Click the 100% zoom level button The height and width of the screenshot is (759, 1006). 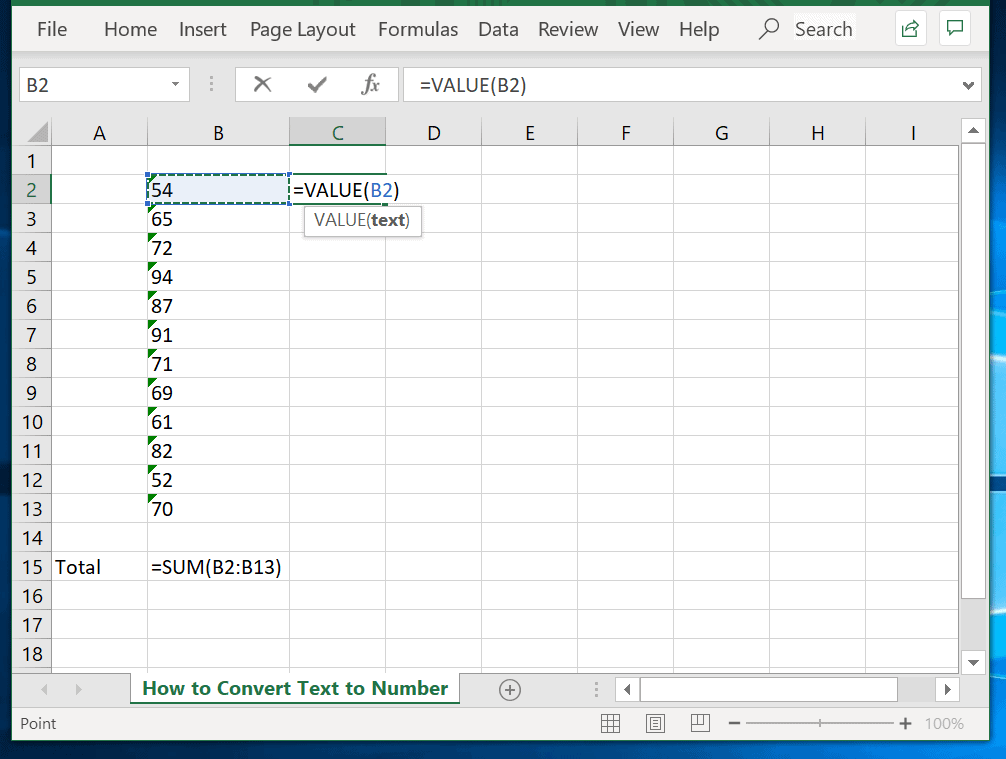[947, 723]
